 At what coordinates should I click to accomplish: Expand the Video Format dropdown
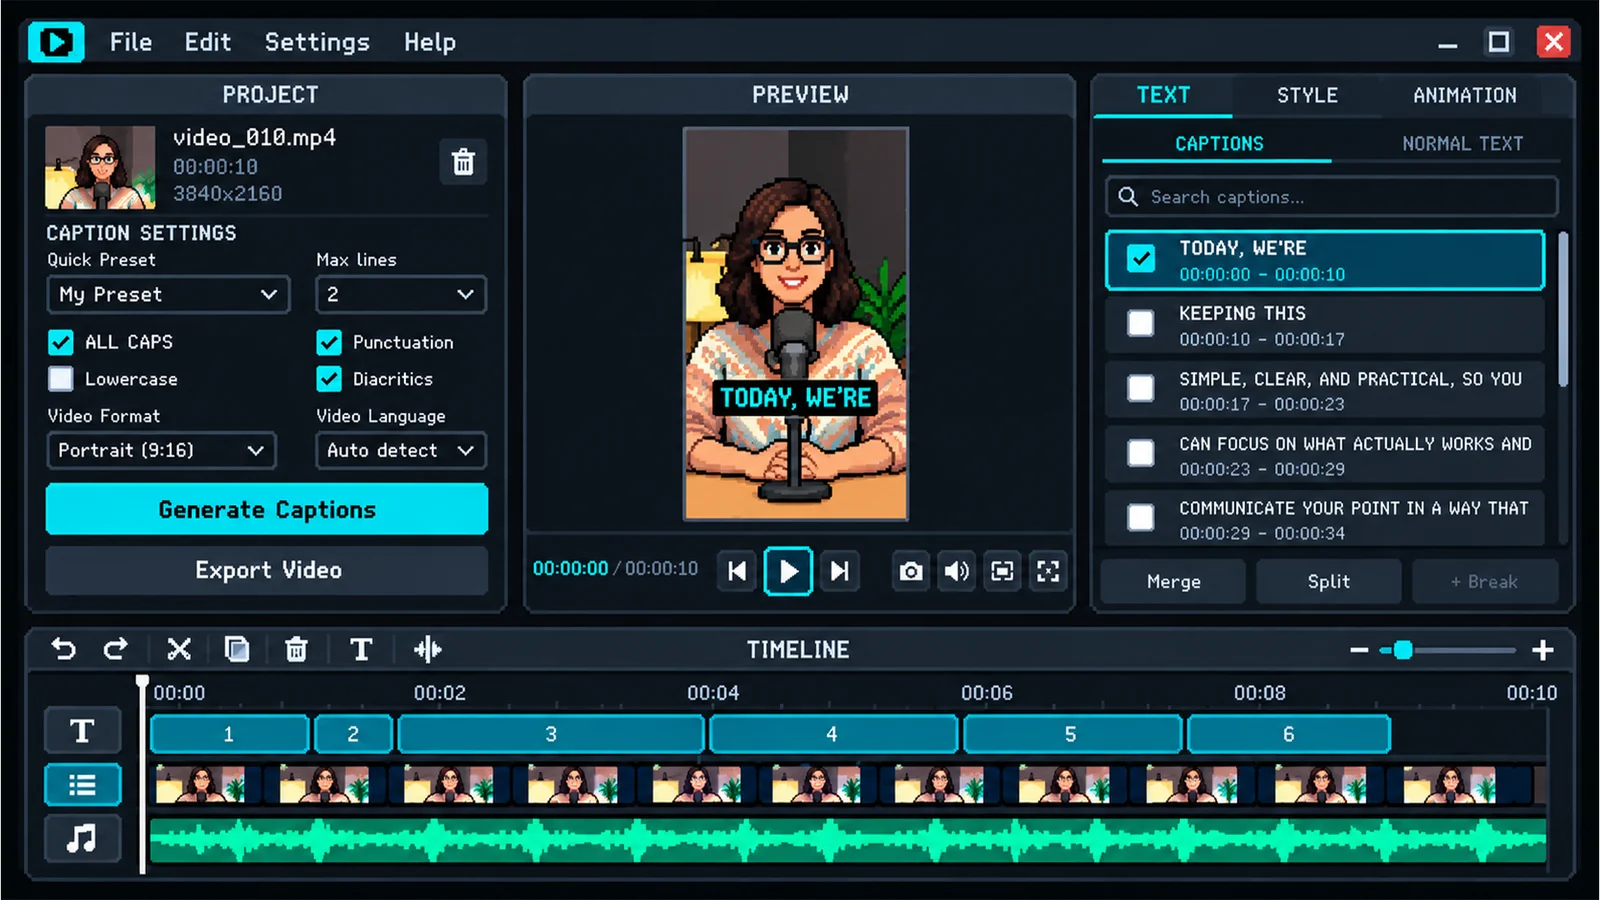(x=161, y=450)
